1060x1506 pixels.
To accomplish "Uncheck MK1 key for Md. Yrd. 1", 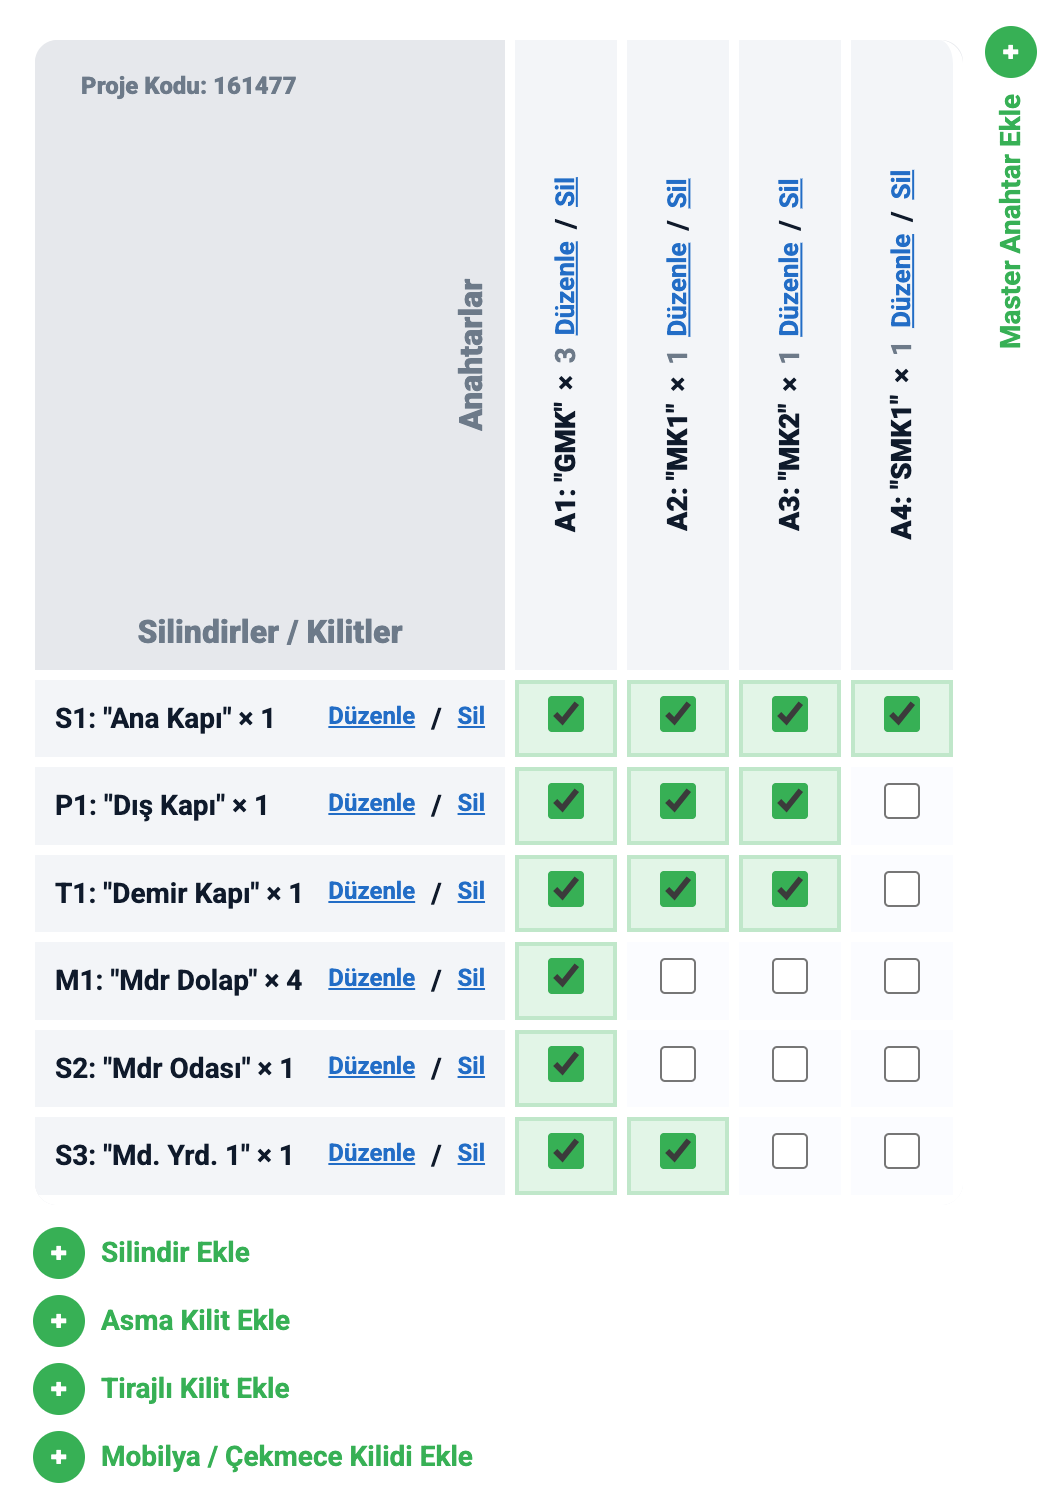I will 678,1152.
